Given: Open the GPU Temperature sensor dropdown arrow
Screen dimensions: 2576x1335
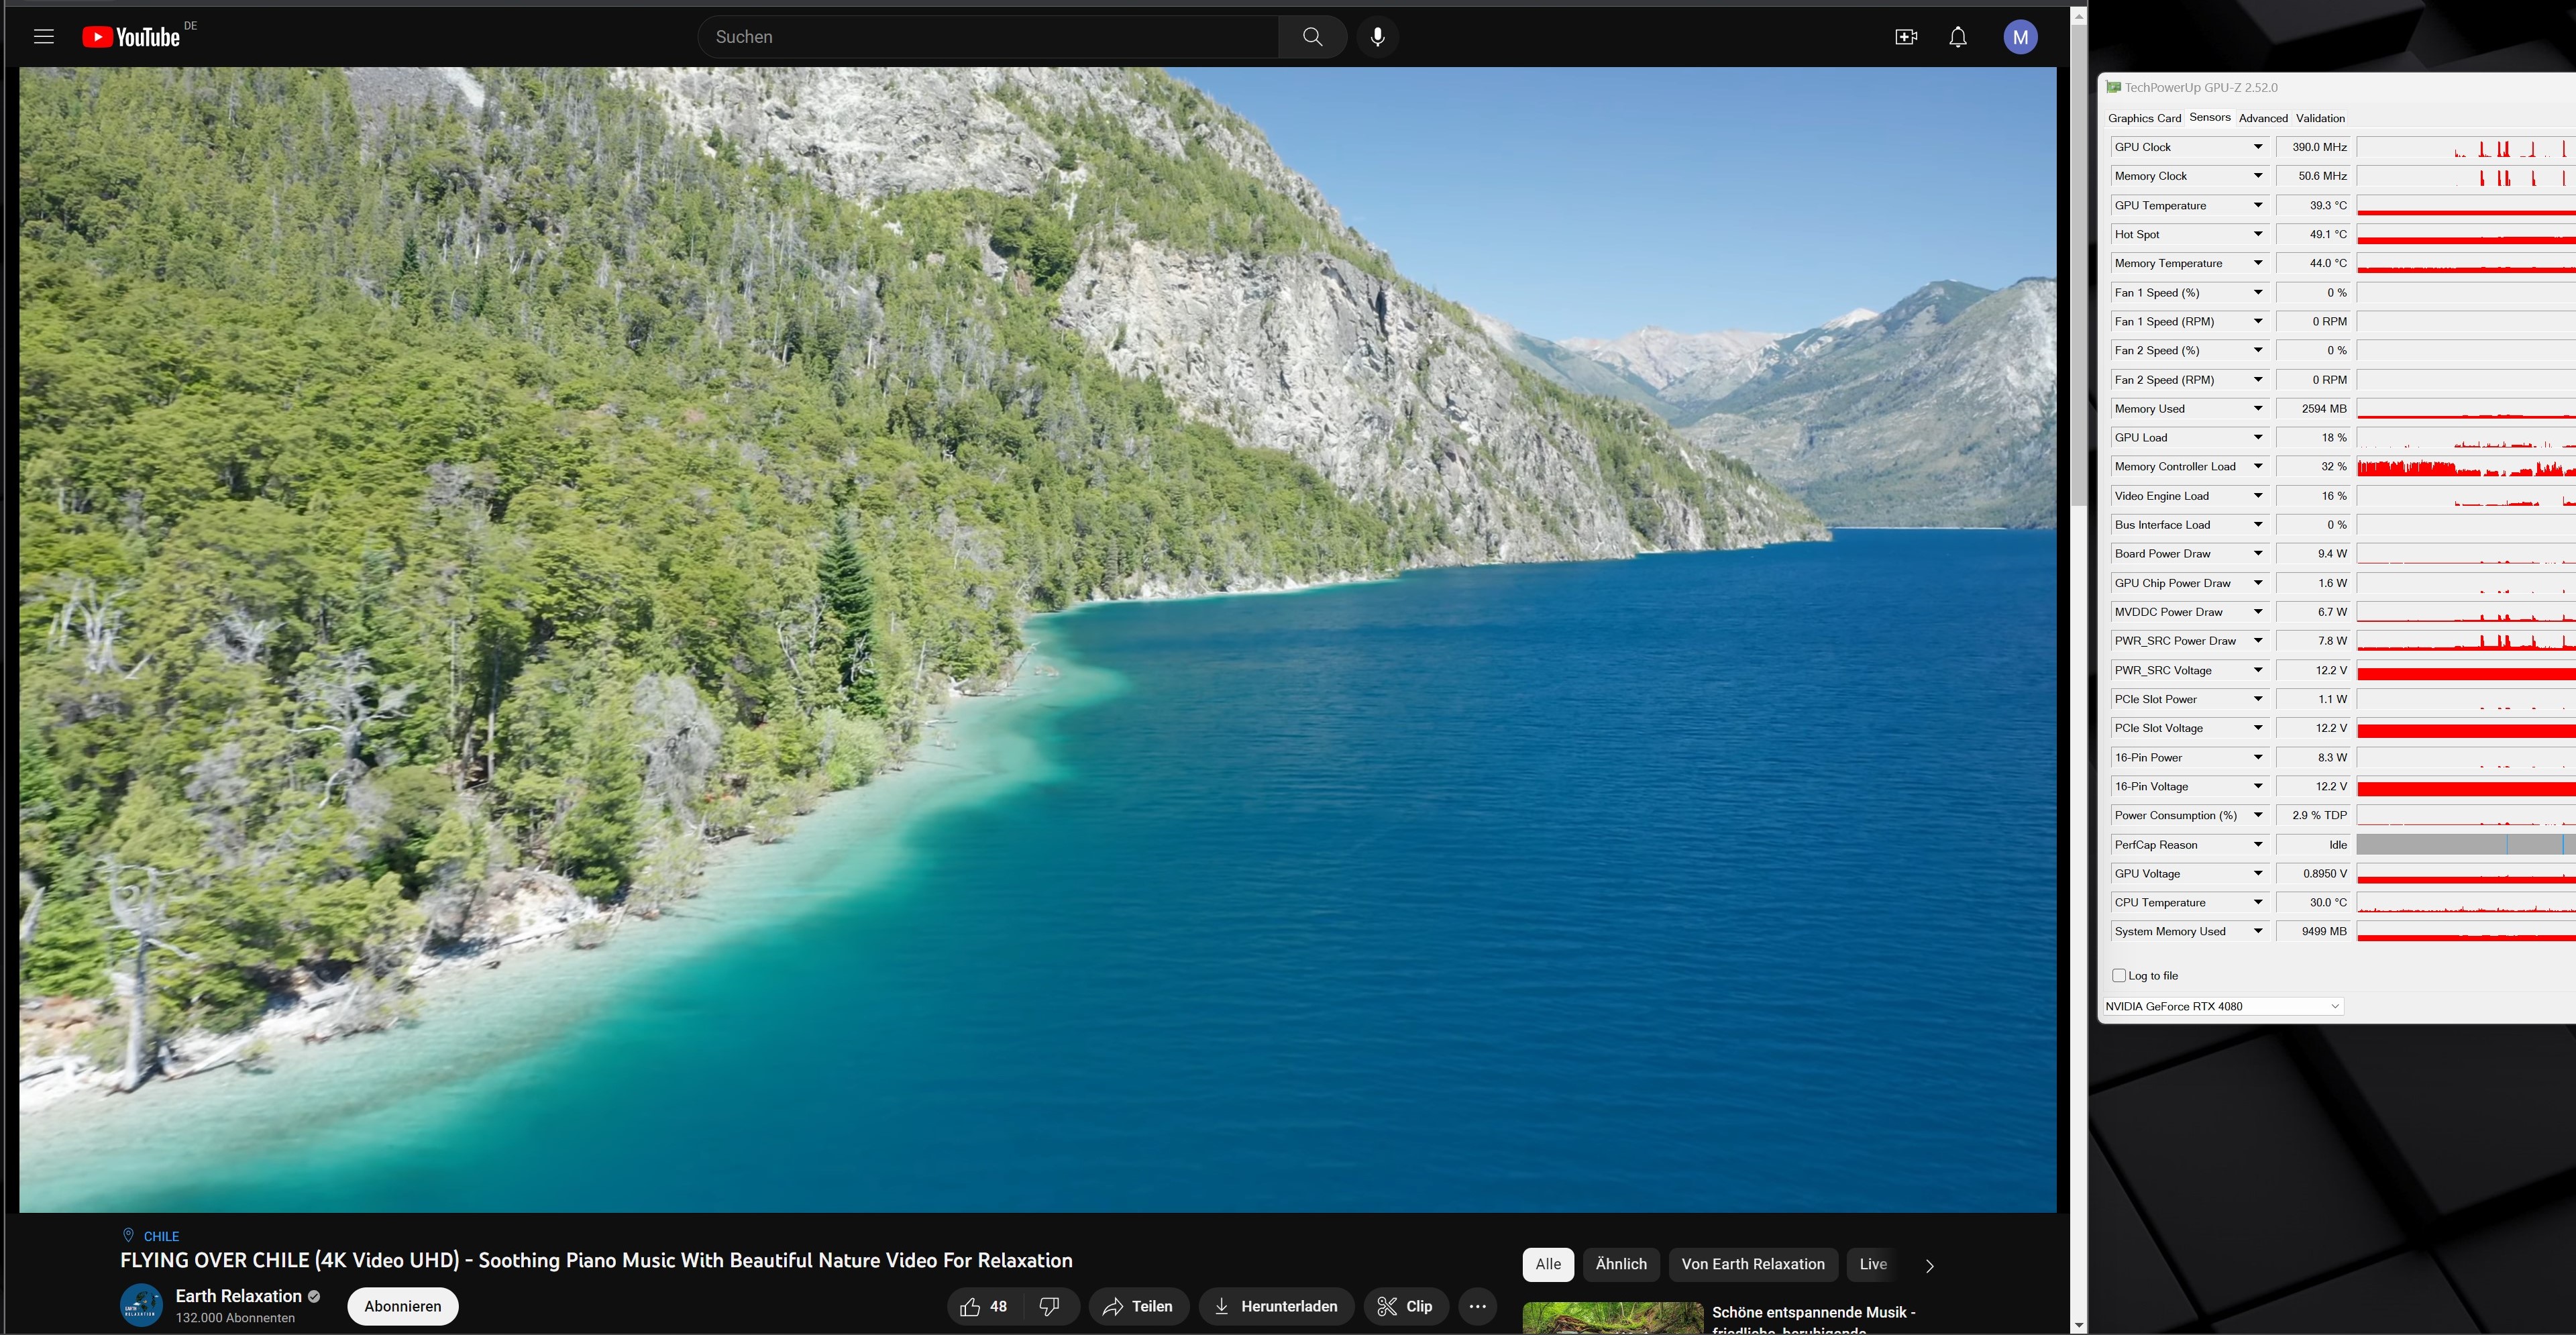Looking at the screenshot, I should [2257, 205].
